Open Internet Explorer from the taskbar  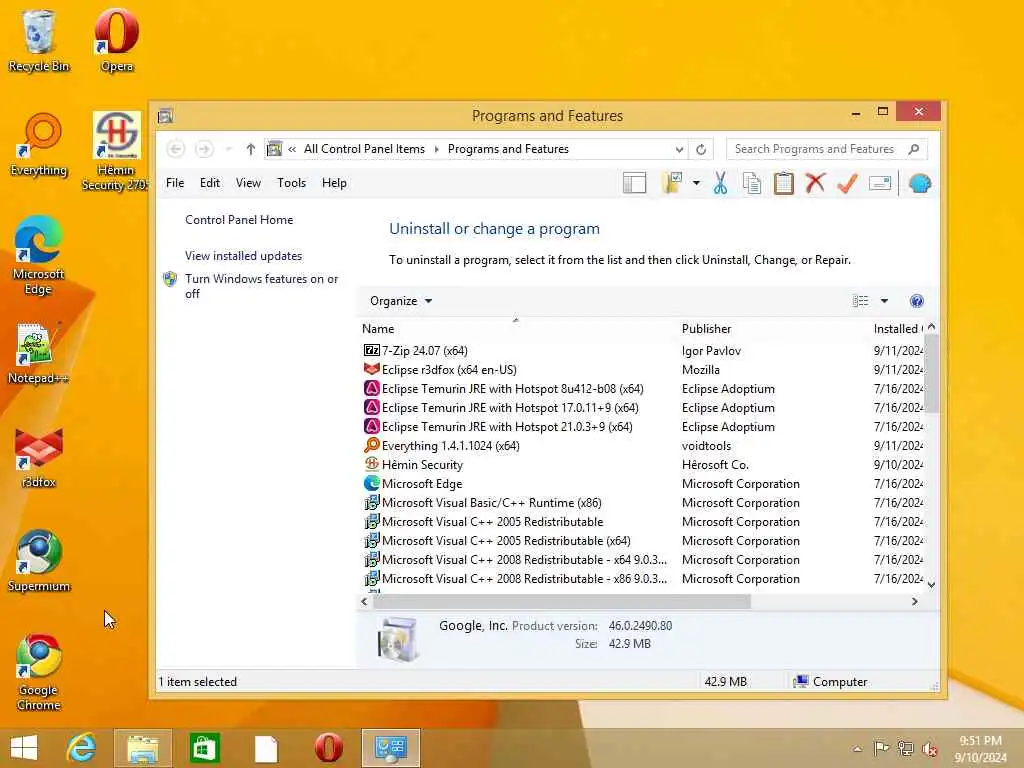tap(82, 748)
